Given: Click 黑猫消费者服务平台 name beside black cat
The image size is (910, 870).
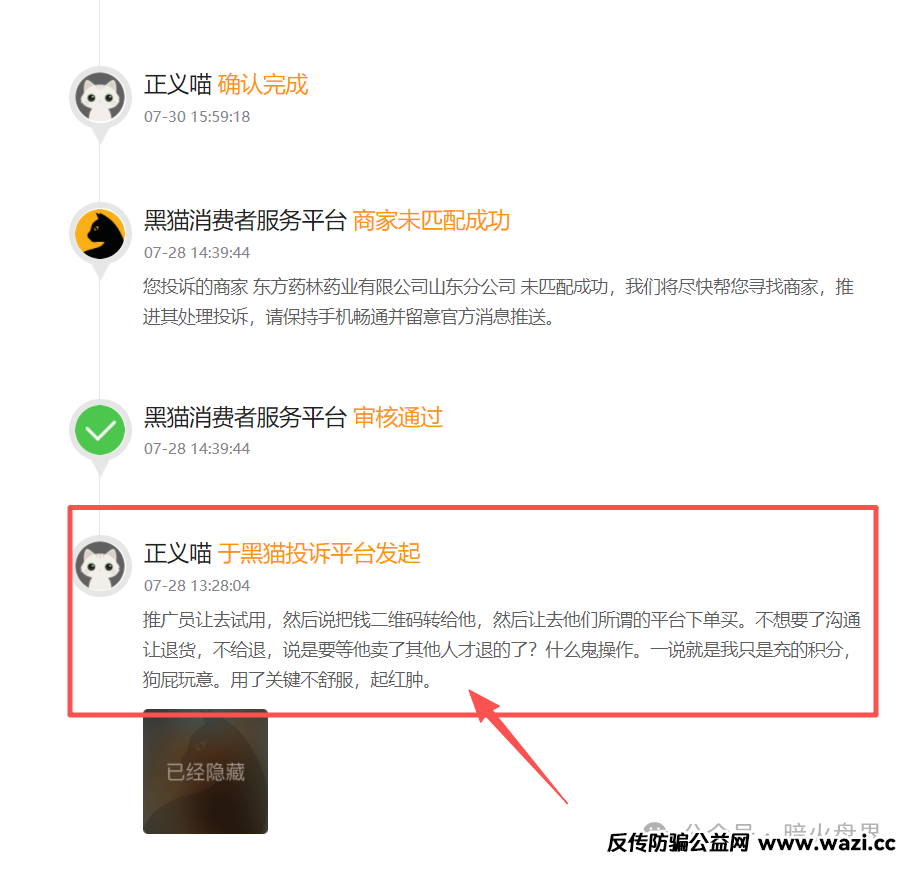Looking at the screenshot, I should [x=245, y=221].
